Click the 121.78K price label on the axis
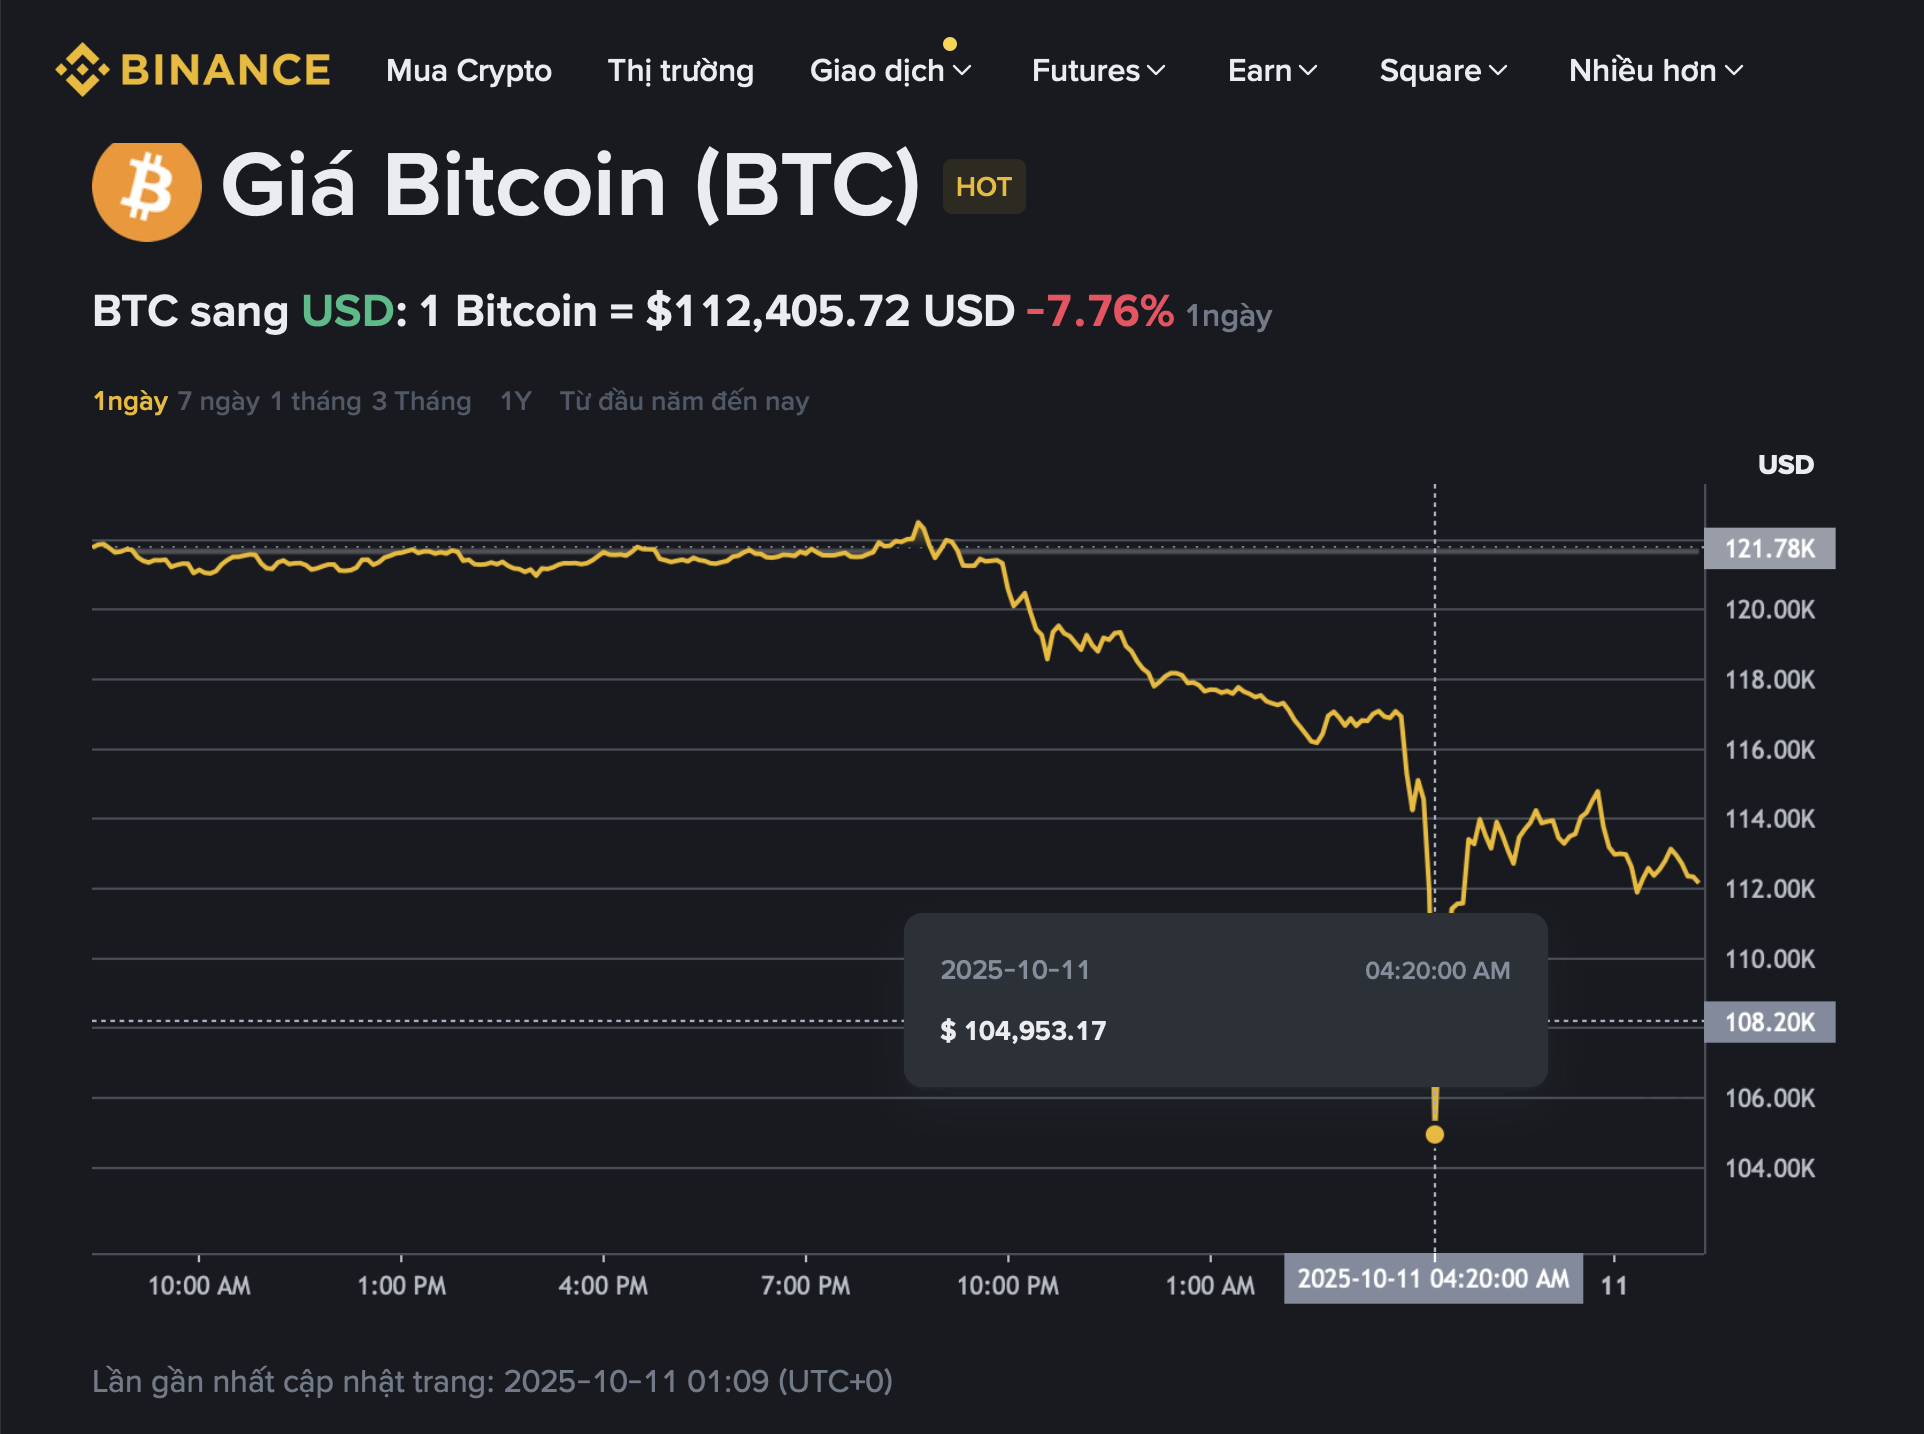 (x=1770, y=548)
